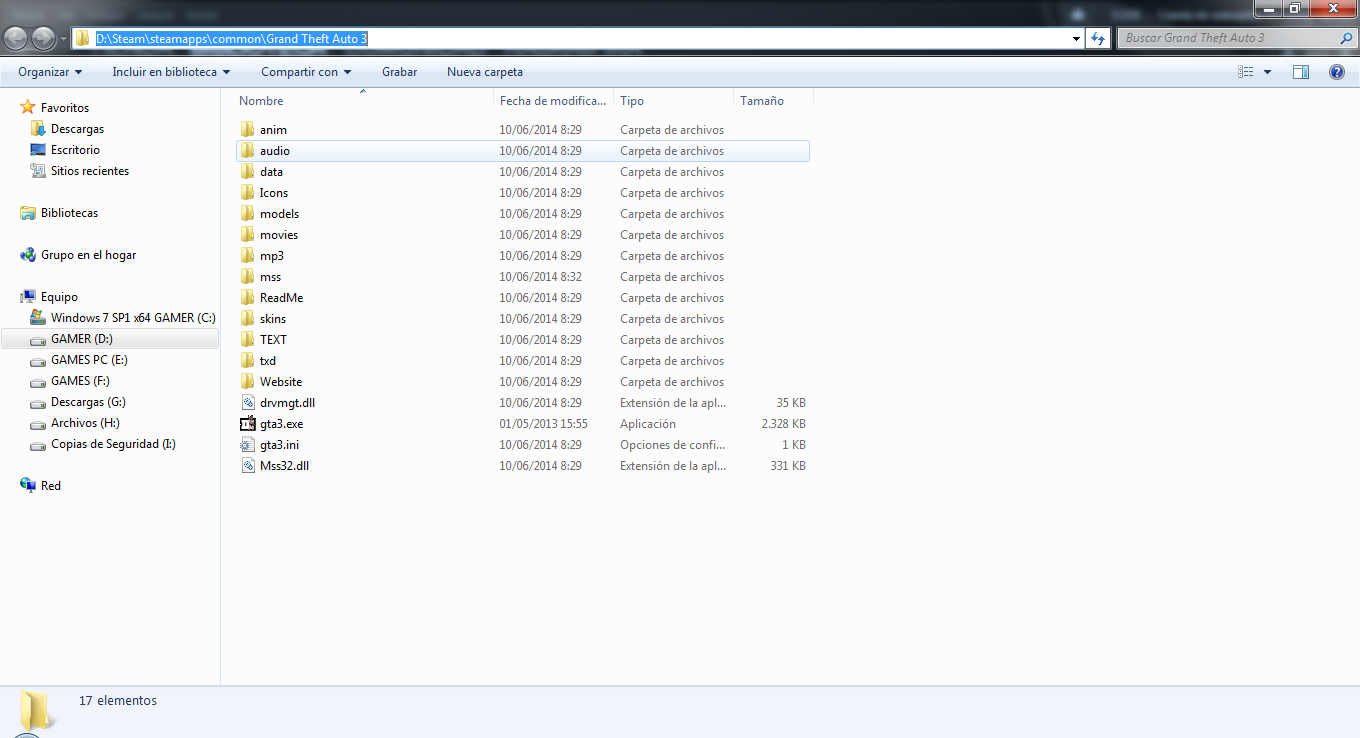Screen dimensions: 1360x738
Task: Open the Copias de Seguridad (I:) drive
Action: (x=113, y=444)
